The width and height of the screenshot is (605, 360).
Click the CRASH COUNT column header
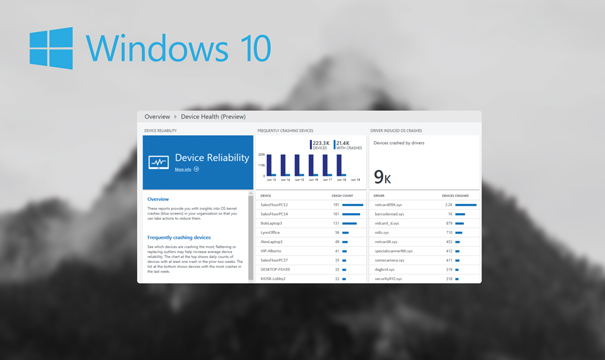click(x=342, y=196)
